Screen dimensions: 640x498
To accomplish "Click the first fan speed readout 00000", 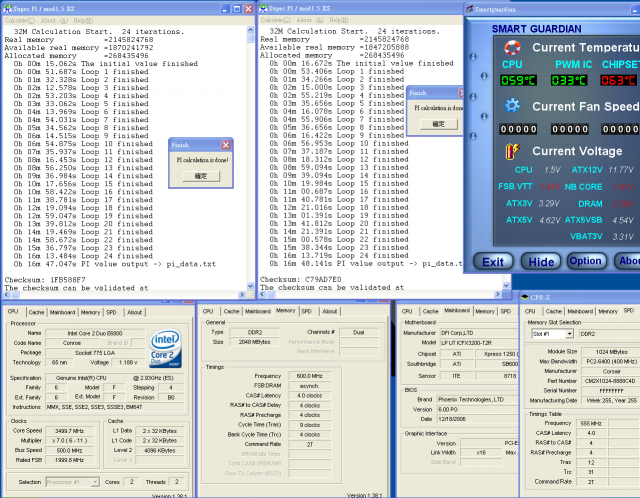I will click(x=519, y=129).
